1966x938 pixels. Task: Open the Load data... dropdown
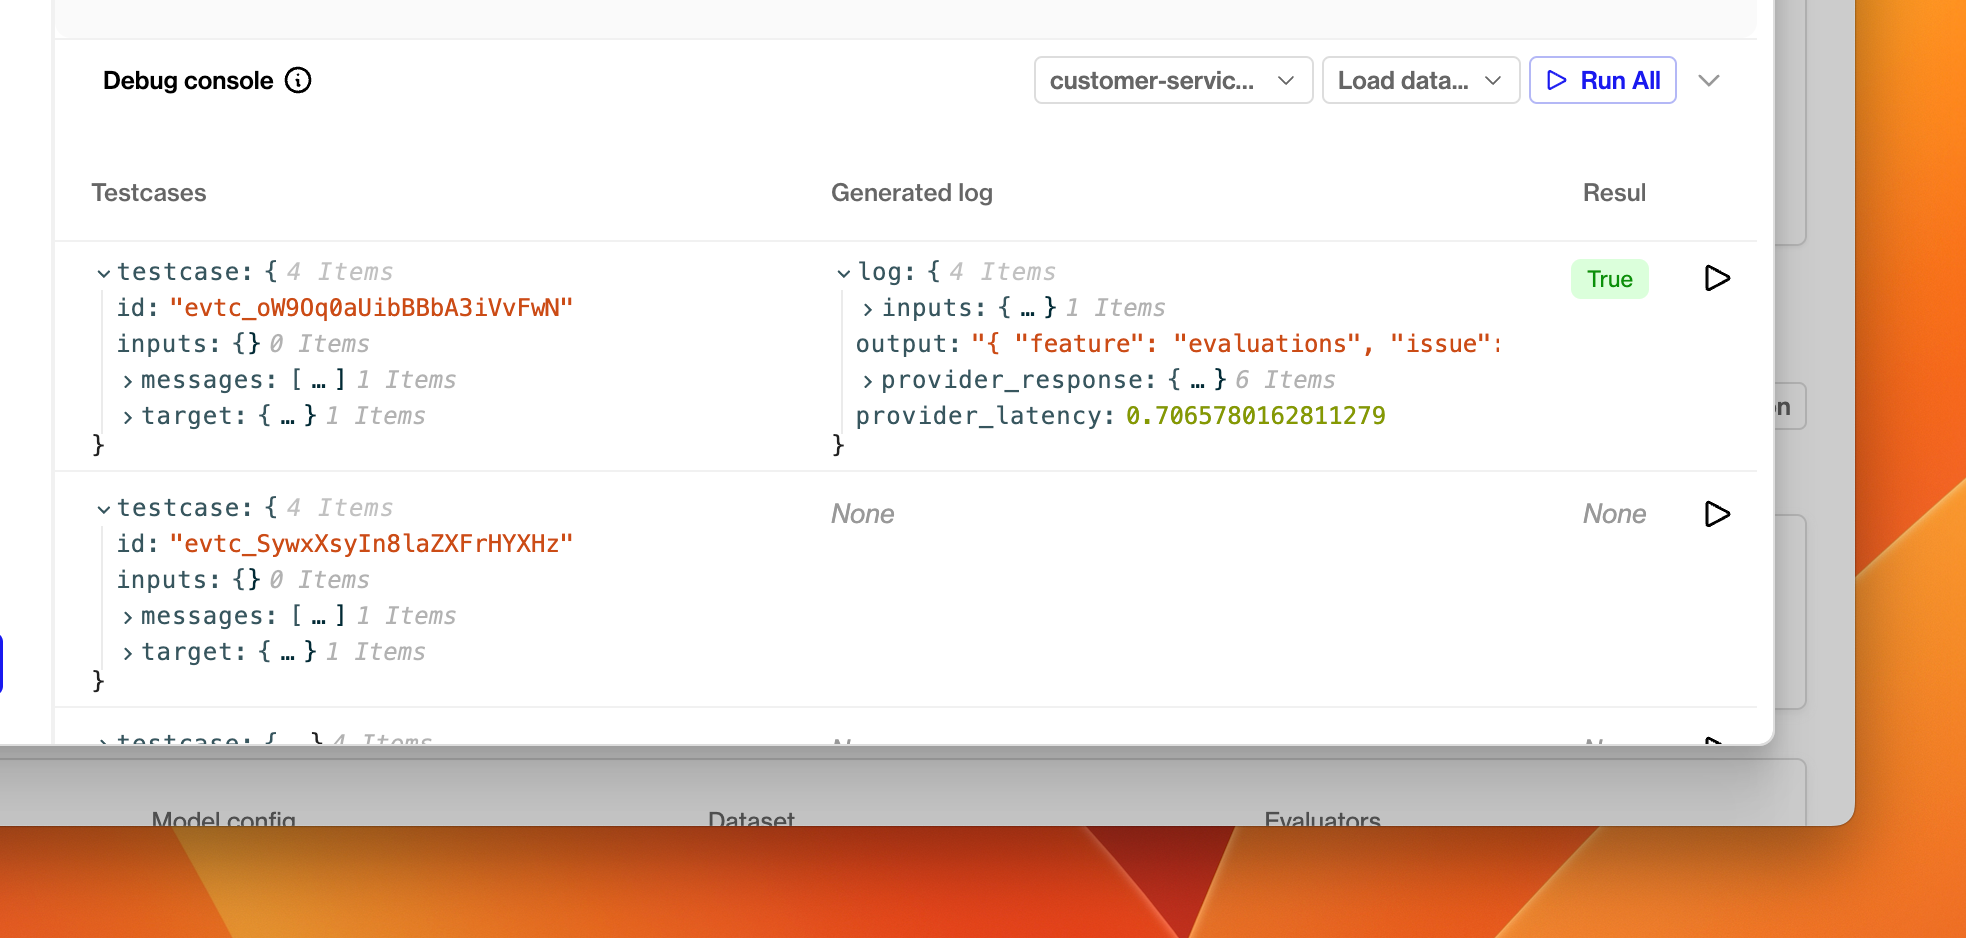1421,80
